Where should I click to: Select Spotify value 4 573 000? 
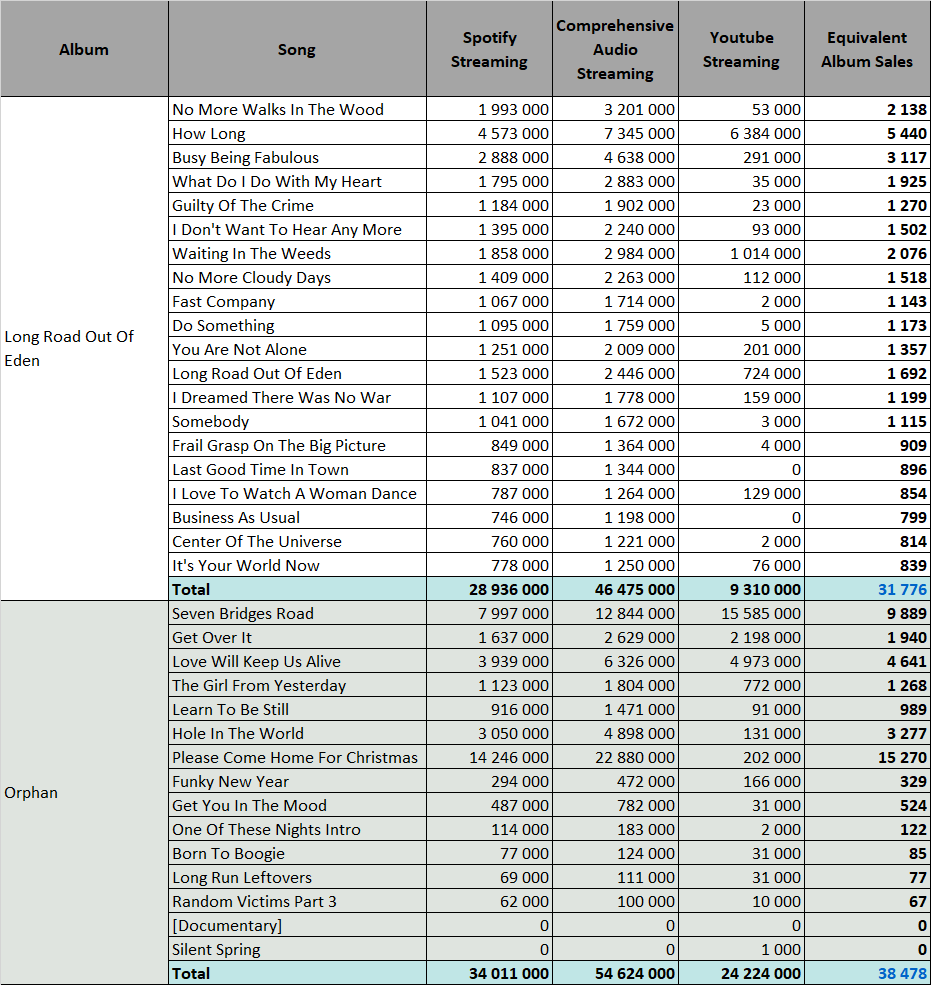coord(489,133)
